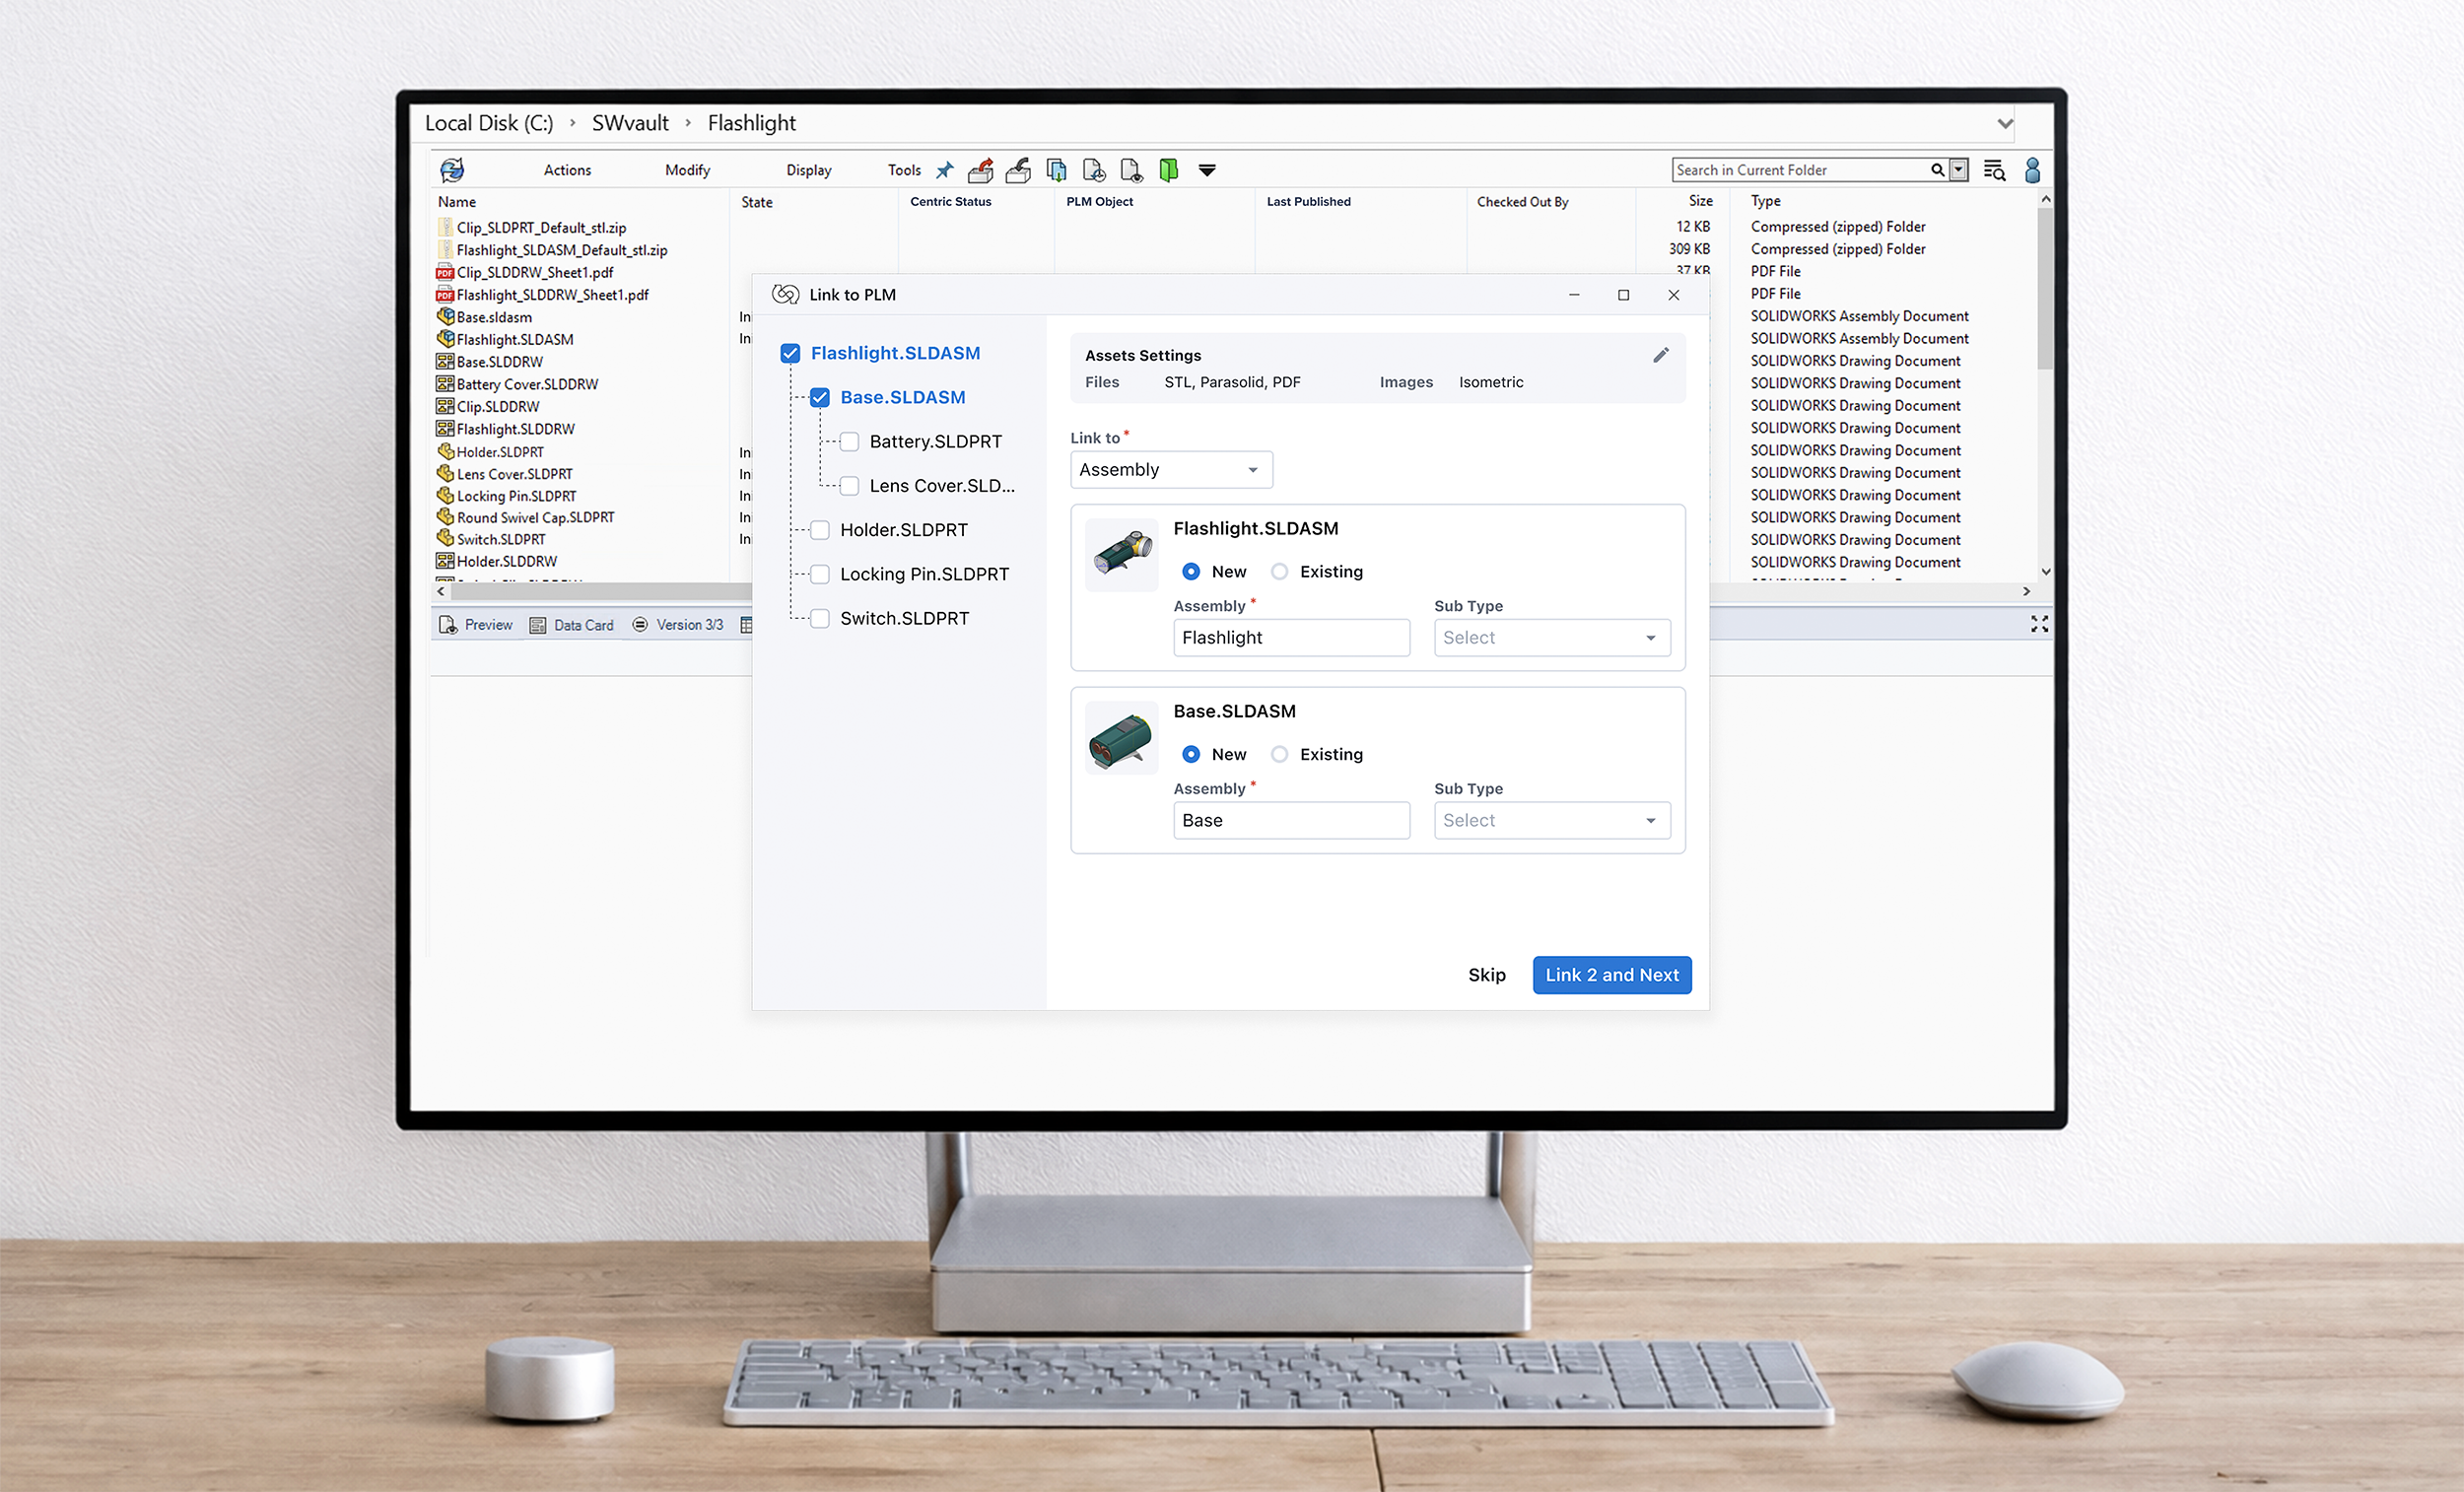Click the blue pin icon
Viewport: 2464px width, 1492px height.
click(944, 170)
